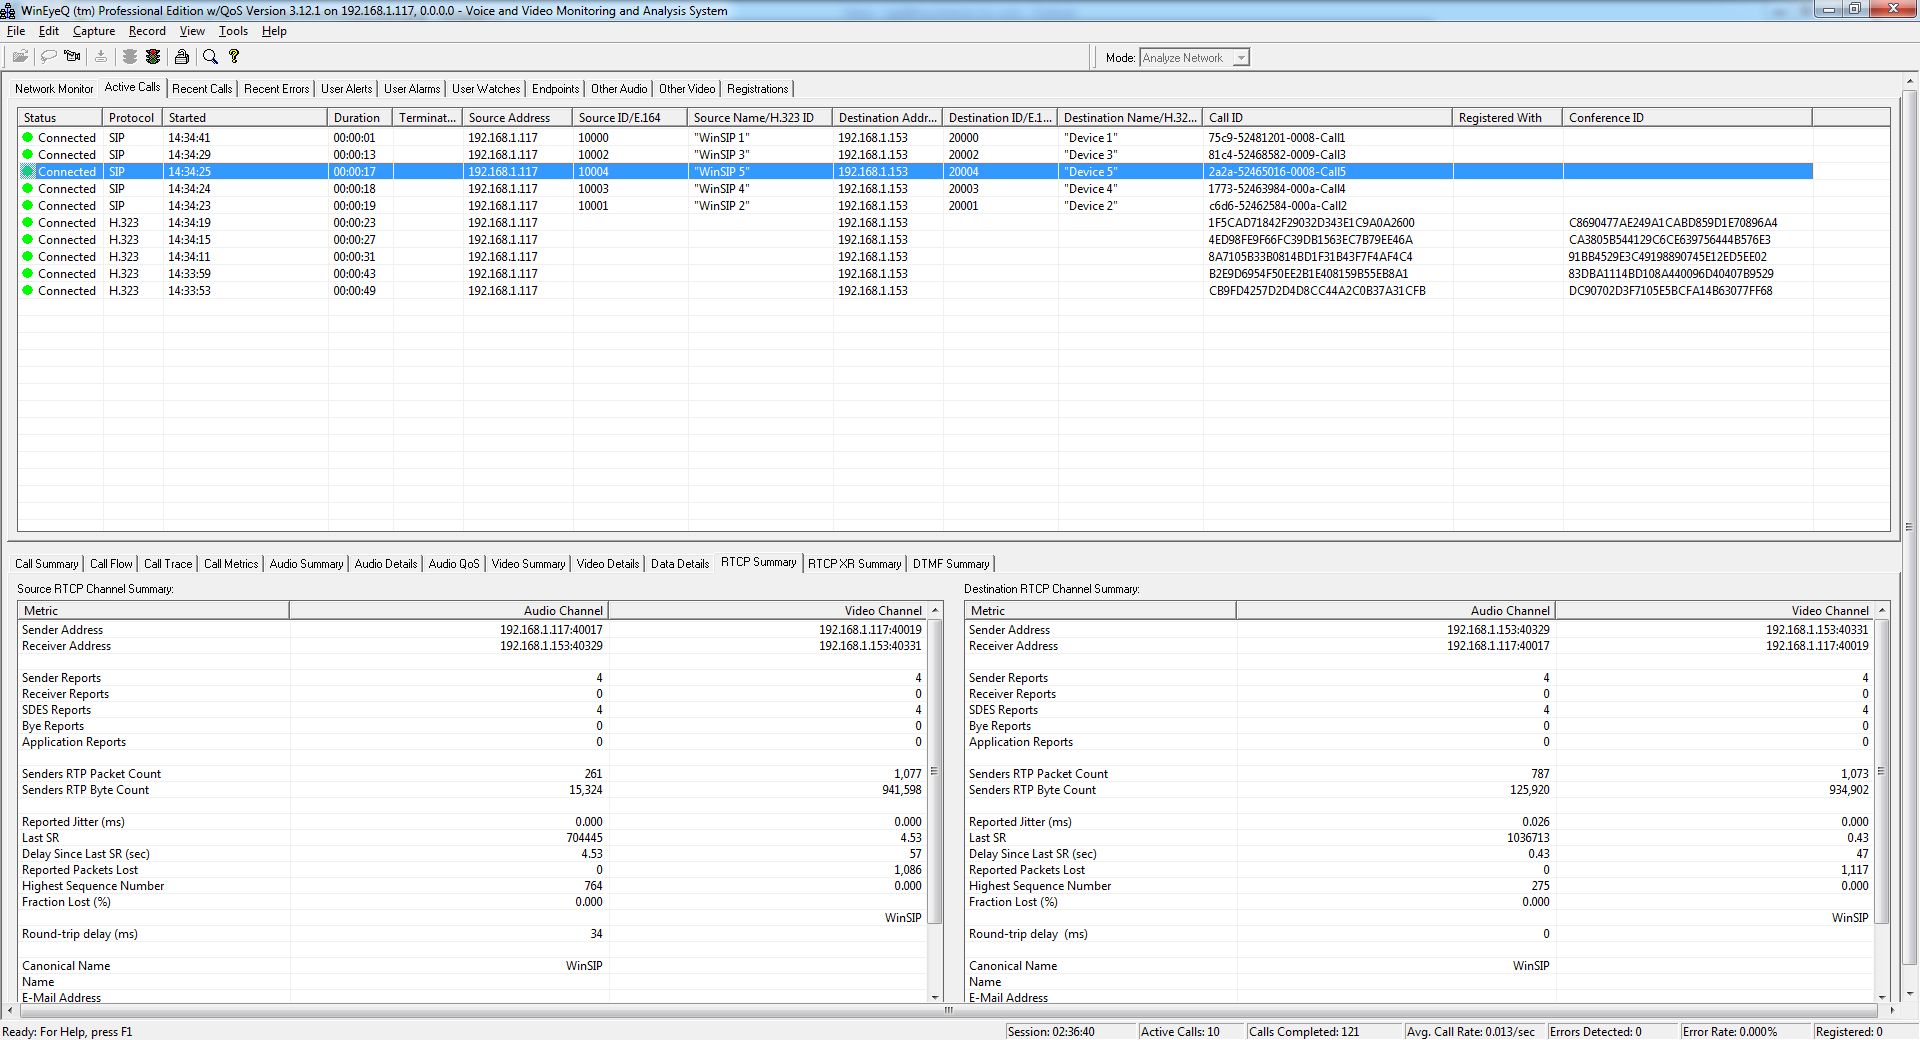The height and width of the screenshot is (1040, 1920).
Task: Click the download tray toolbar icon
Action: tap(101, 57)
